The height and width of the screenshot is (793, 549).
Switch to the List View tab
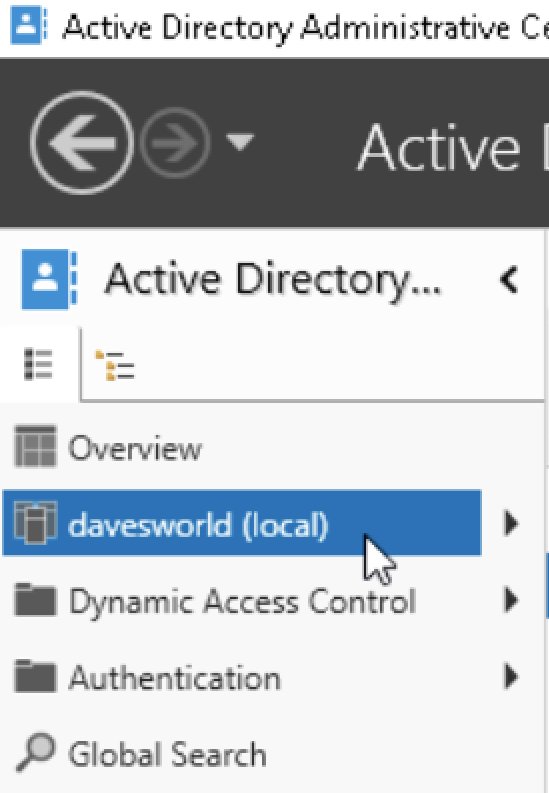coord(38,364)
